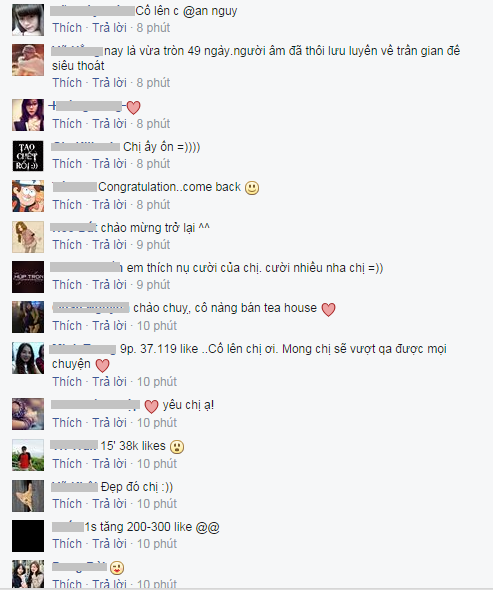Like the 'chào mừng trở lại ^^' comment
The image size is (493, 590).
tap(67, 245)
